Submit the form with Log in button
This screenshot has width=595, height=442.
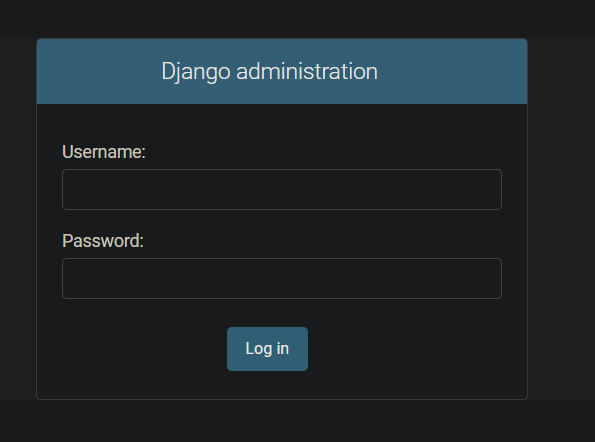pyautogui.click(x=268, y=349)
